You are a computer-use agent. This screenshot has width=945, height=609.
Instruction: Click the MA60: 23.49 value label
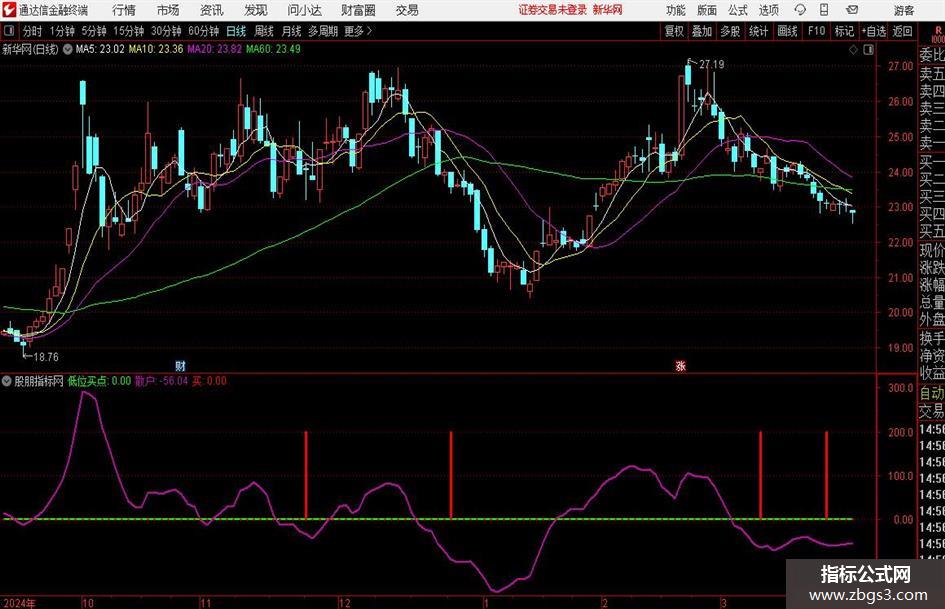pos(273,49)
